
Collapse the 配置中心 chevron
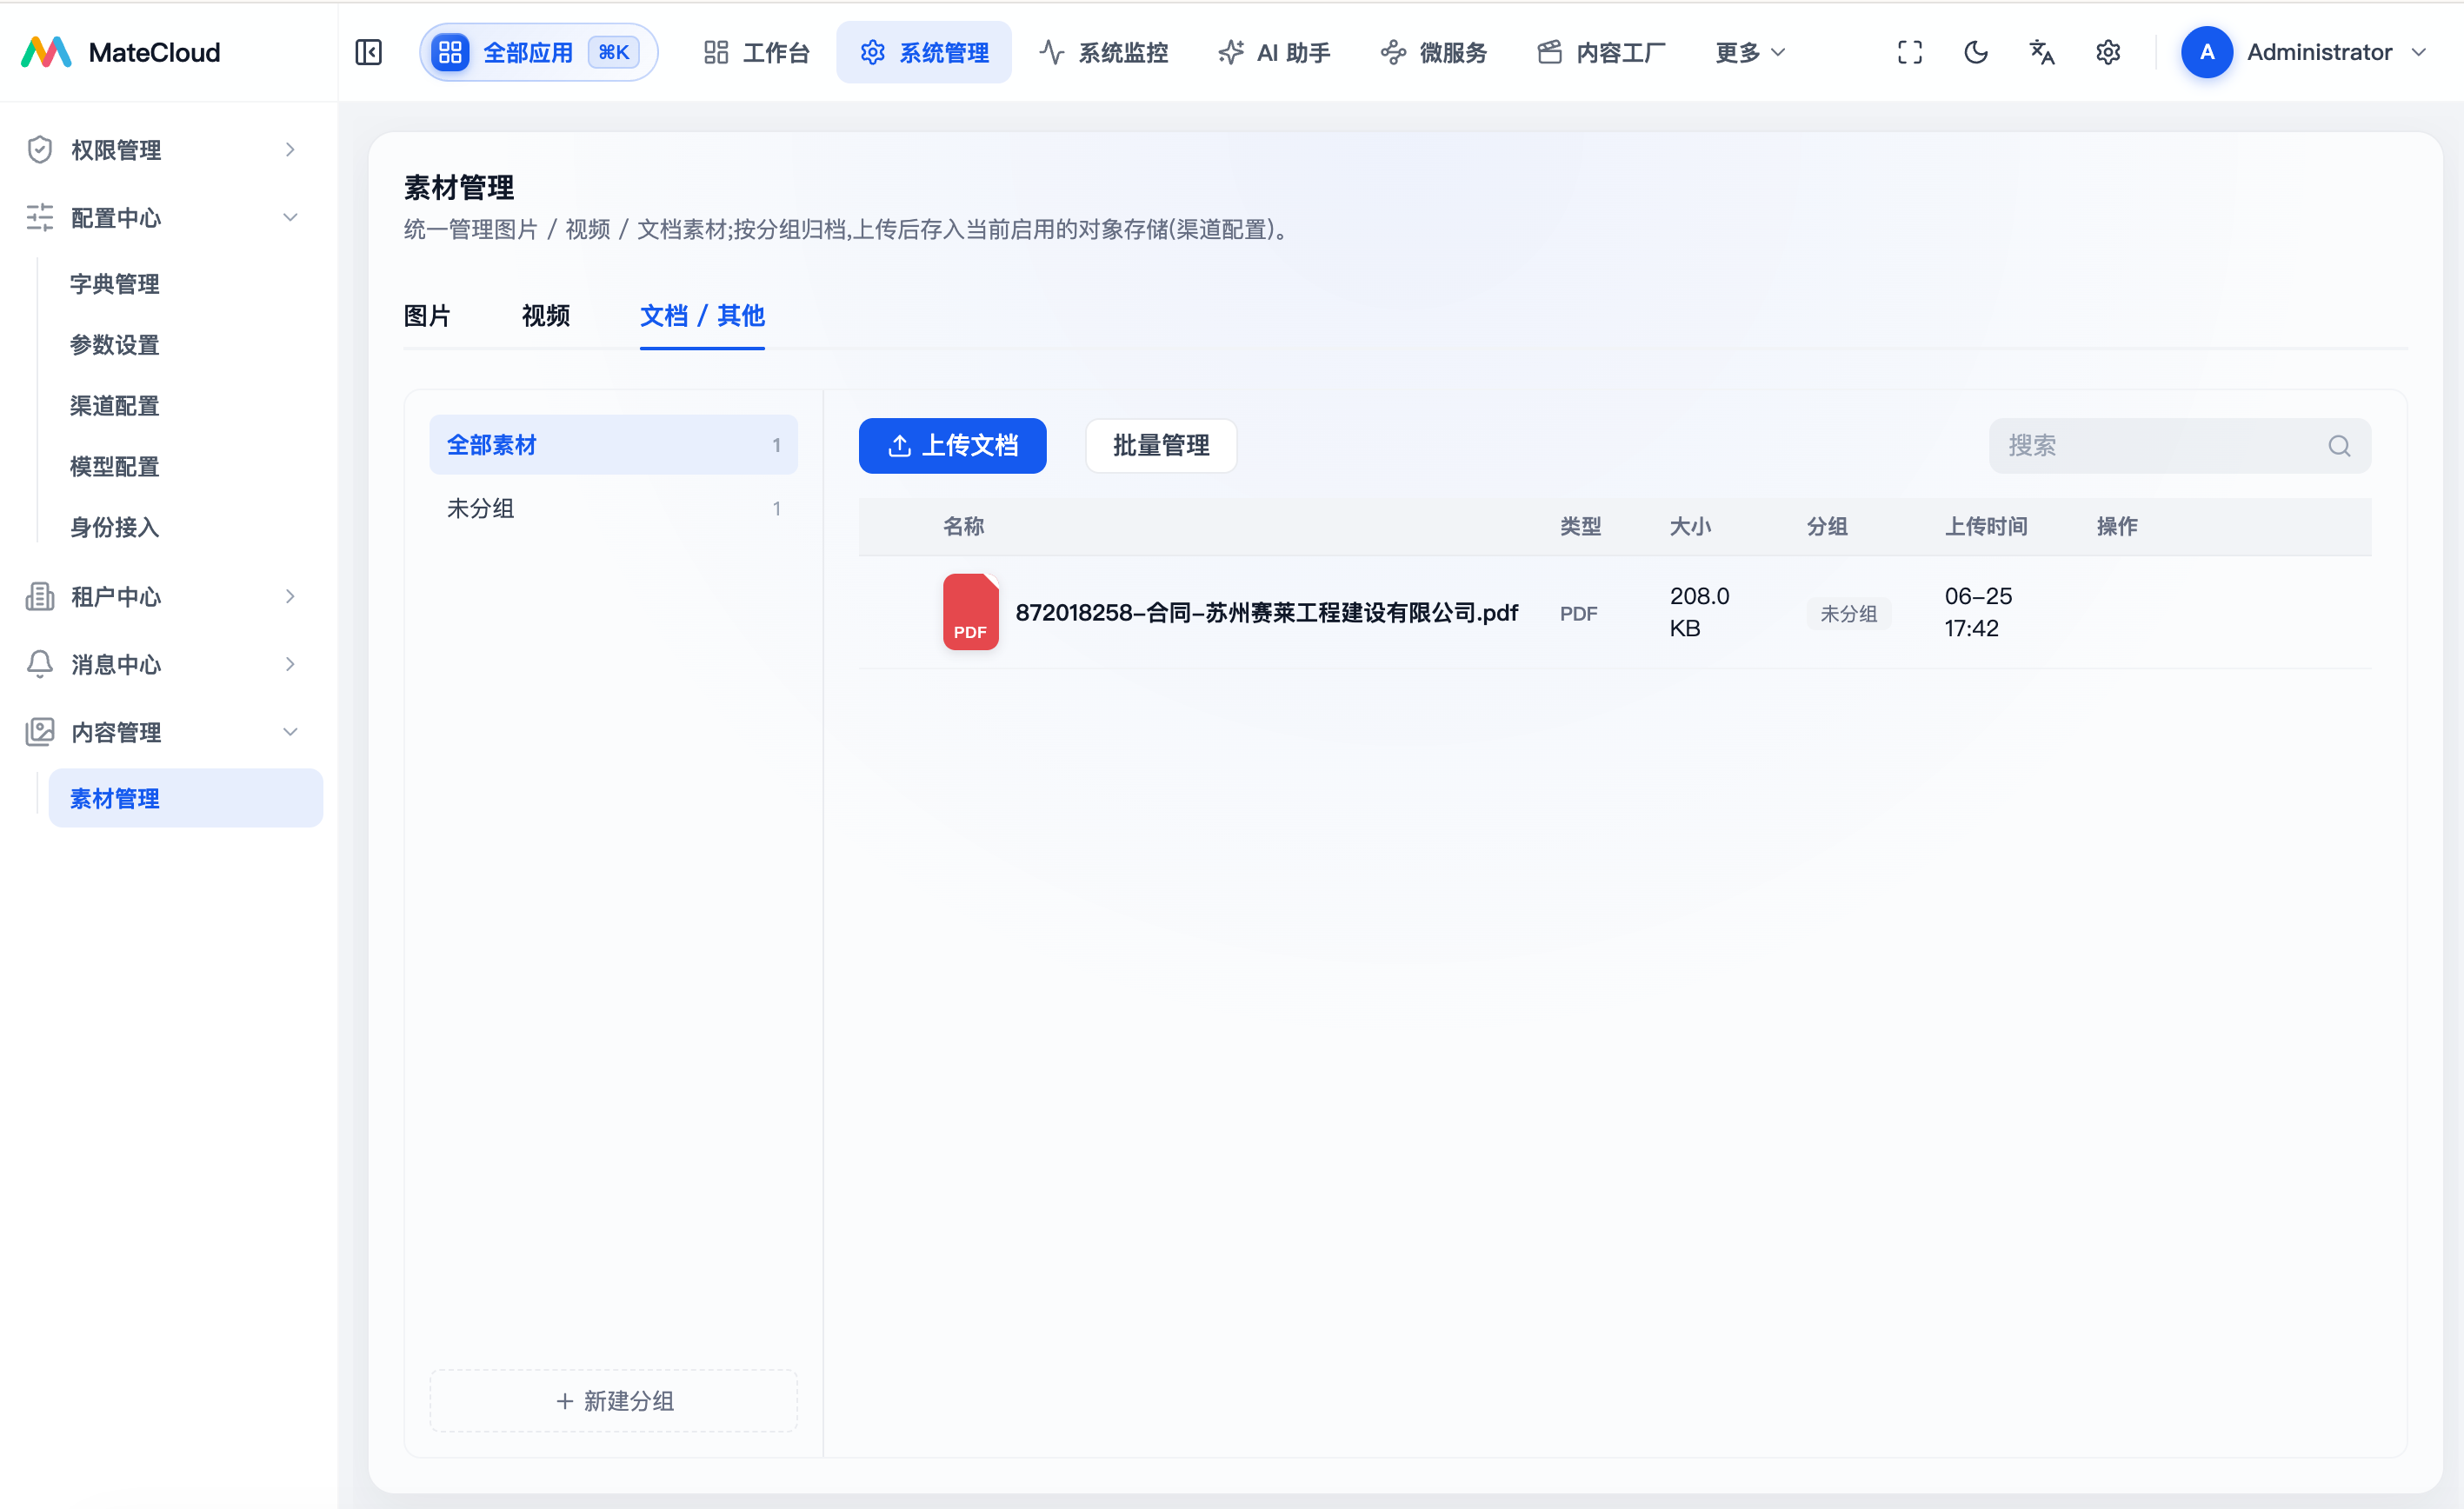point(290,217)
